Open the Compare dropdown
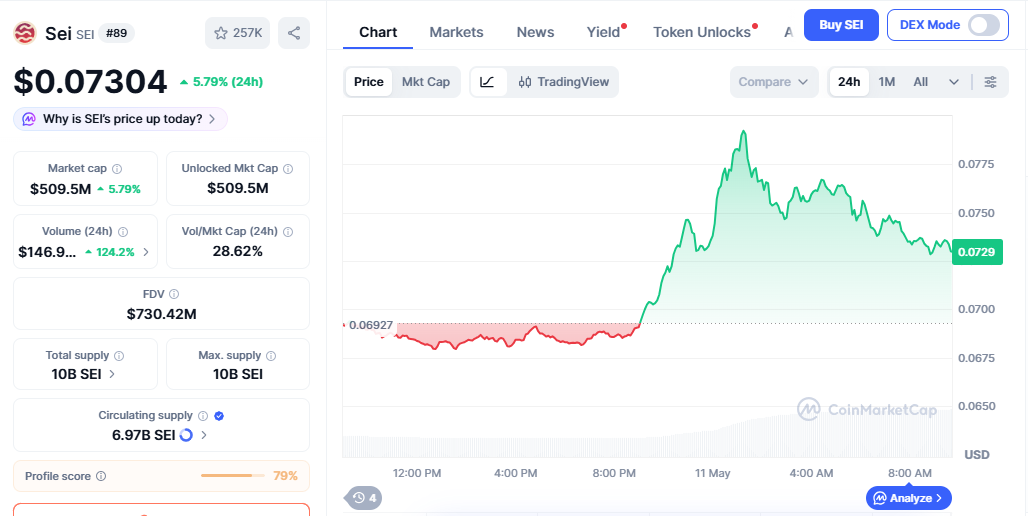The image size is (1028, 516). pos(774,82)
